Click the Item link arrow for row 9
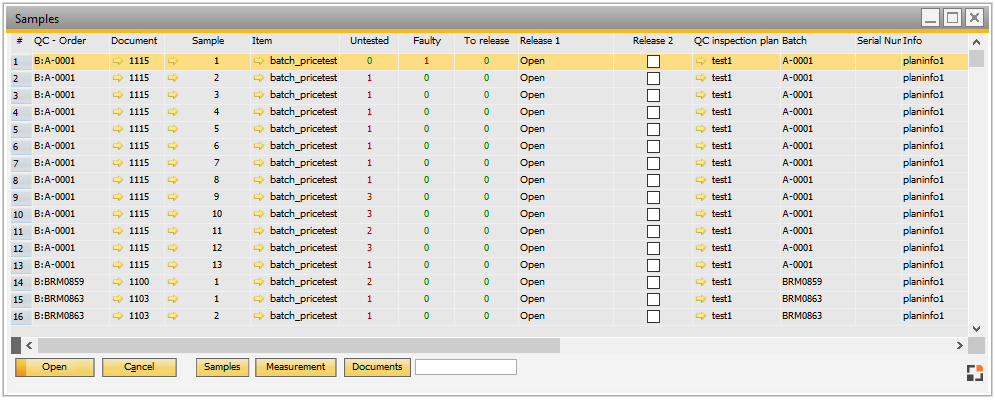995x401 pixels. click(x=259, y=197)
